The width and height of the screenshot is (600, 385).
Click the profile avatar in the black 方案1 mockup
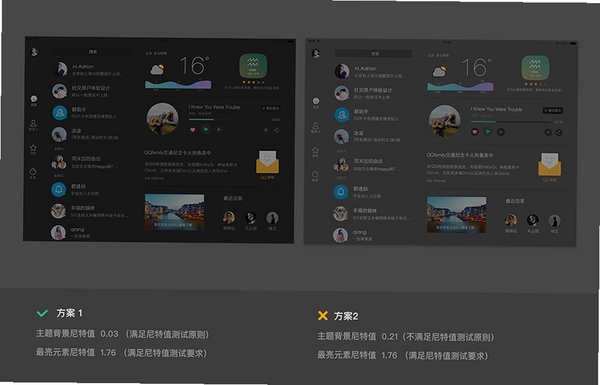click(x=34, y=52)
